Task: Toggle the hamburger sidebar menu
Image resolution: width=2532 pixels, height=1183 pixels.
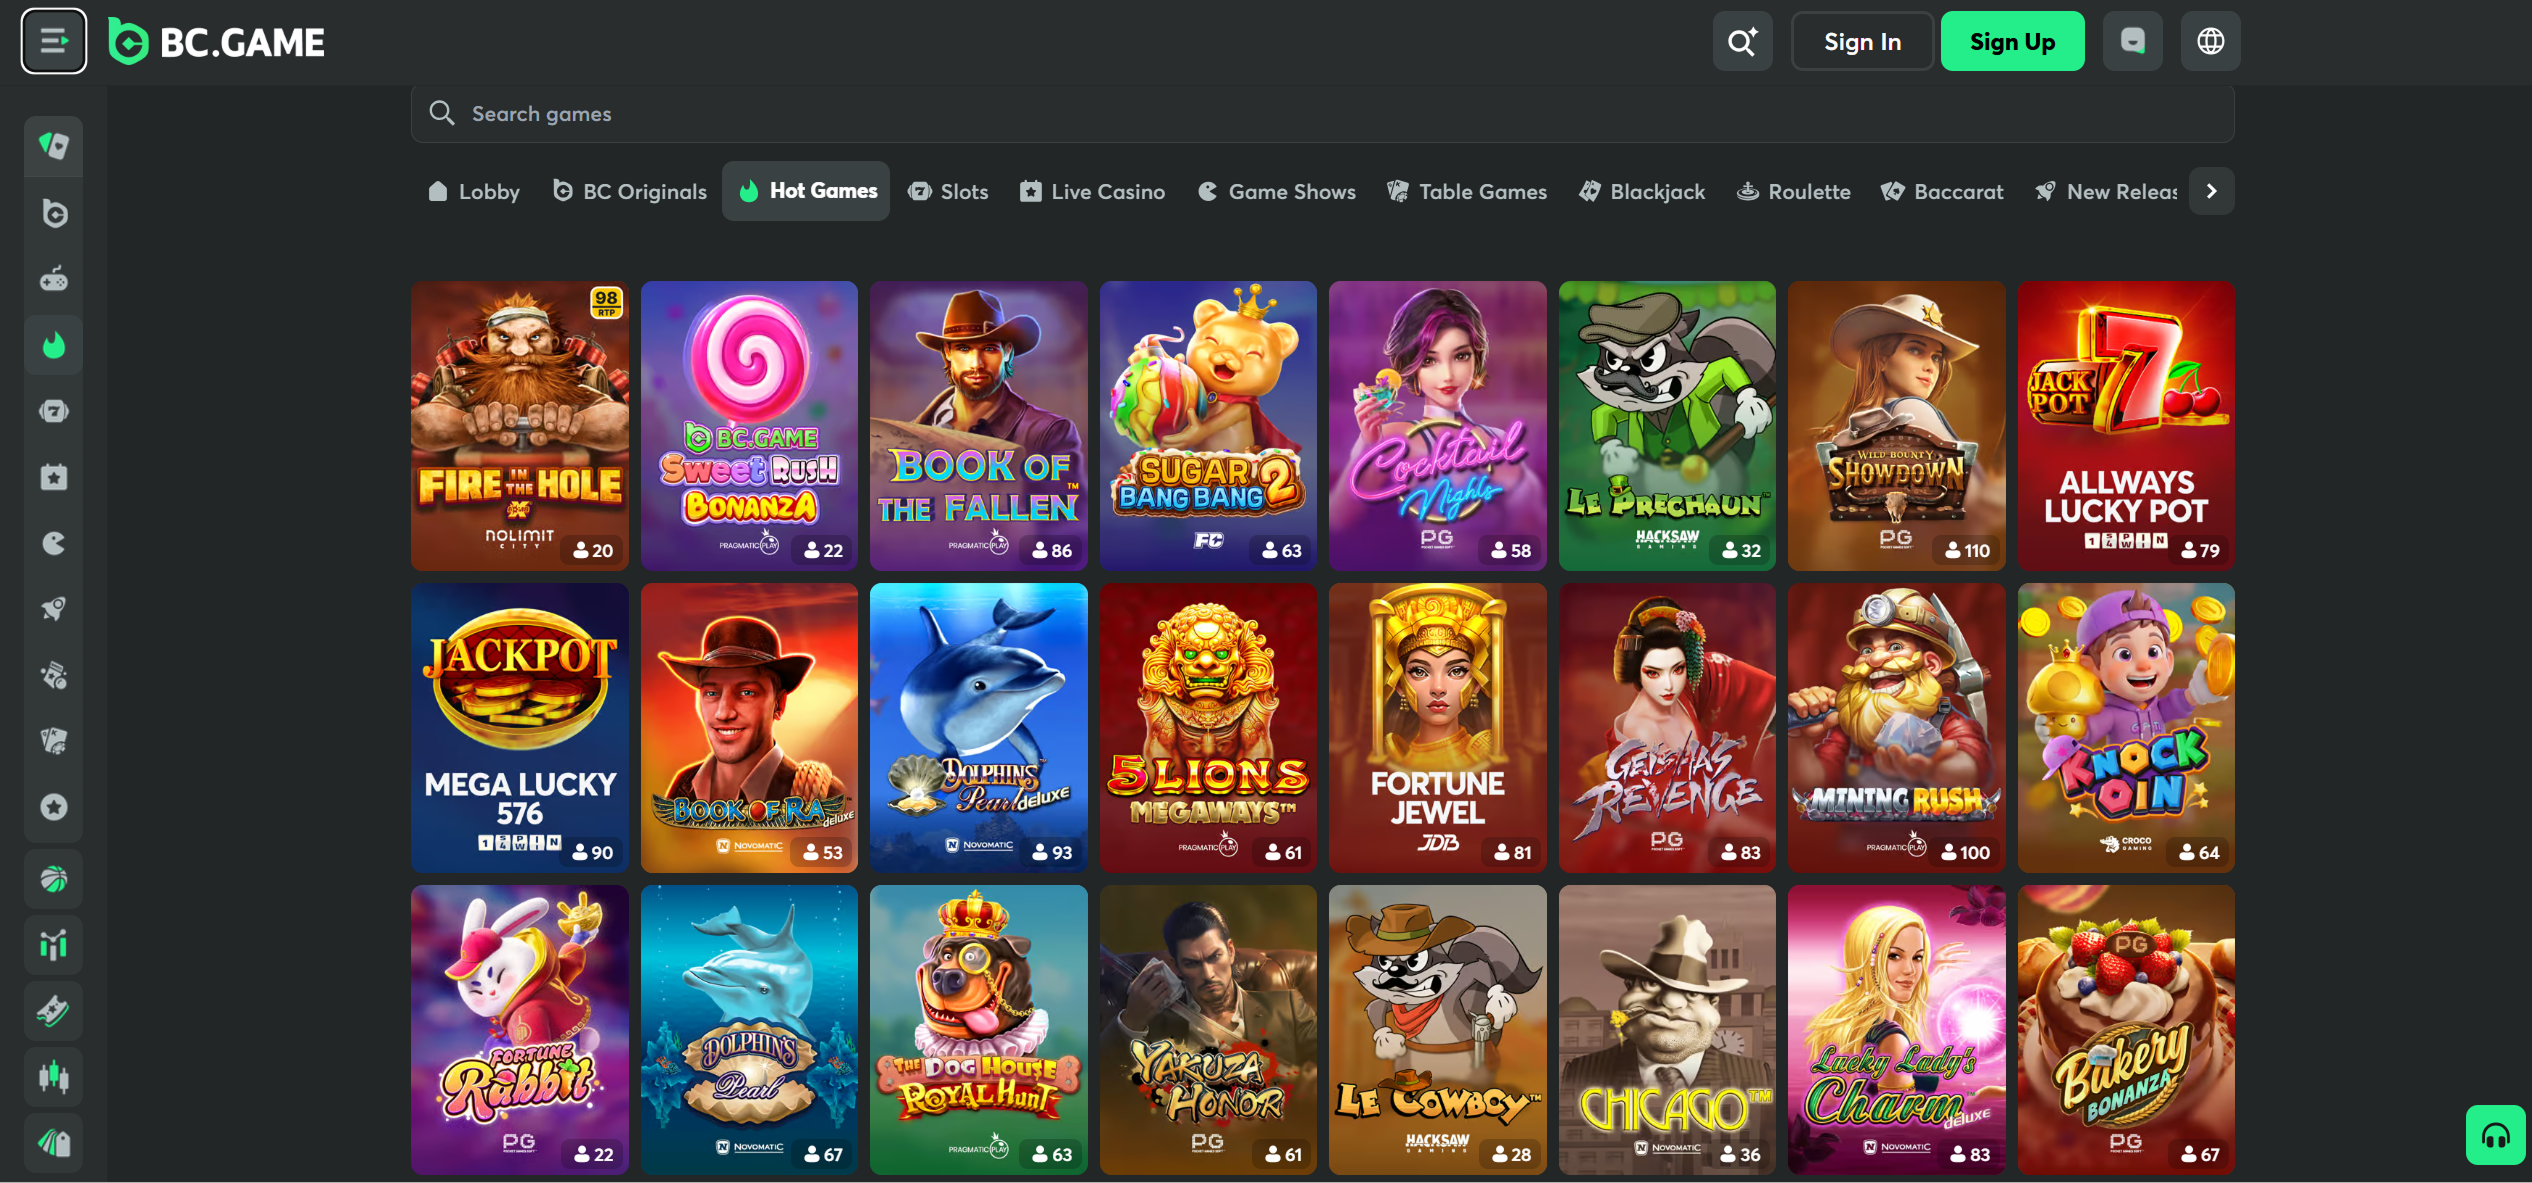Action: click(x=54, y=41)
